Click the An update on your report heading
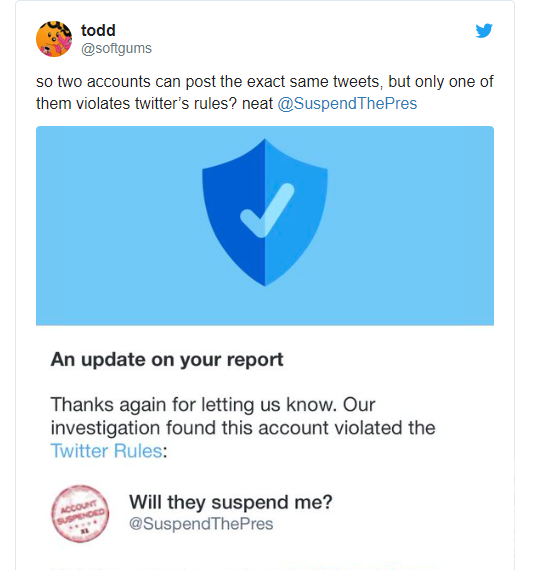The height and width of the screenshot is (570, 552). pyautogui.click(x=167, y=360)
